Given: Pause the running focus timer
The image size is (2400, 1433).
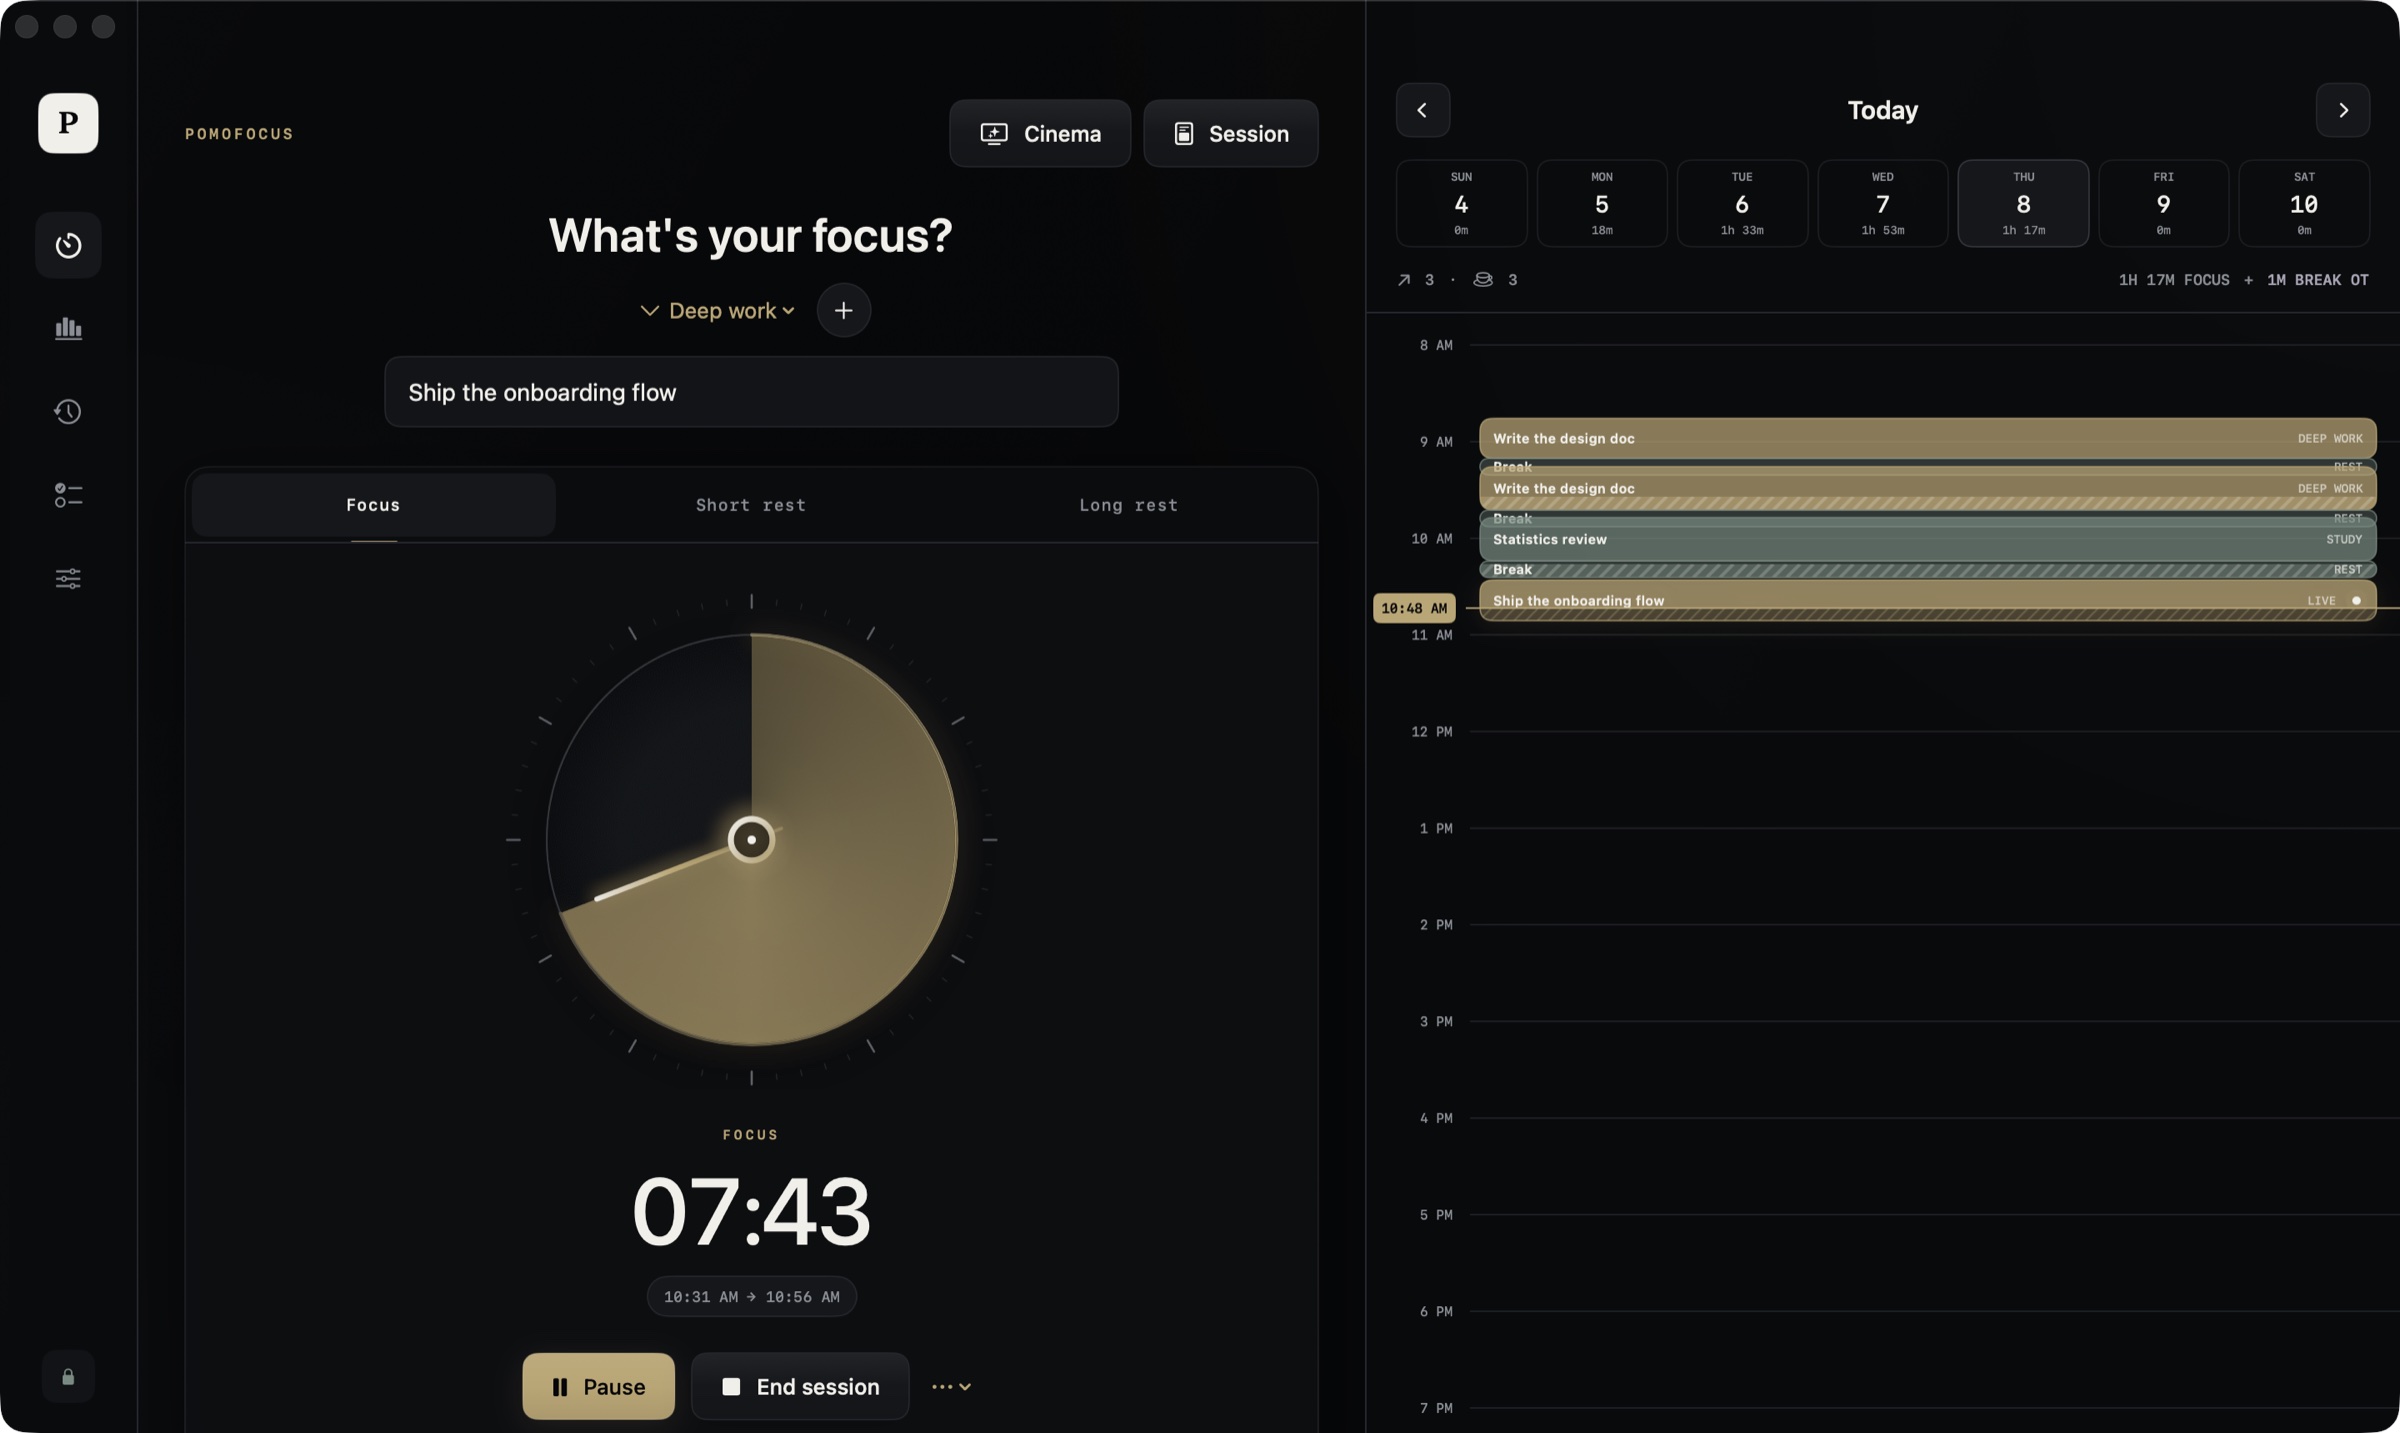Looking at the screenshot, I should 598,1386.
